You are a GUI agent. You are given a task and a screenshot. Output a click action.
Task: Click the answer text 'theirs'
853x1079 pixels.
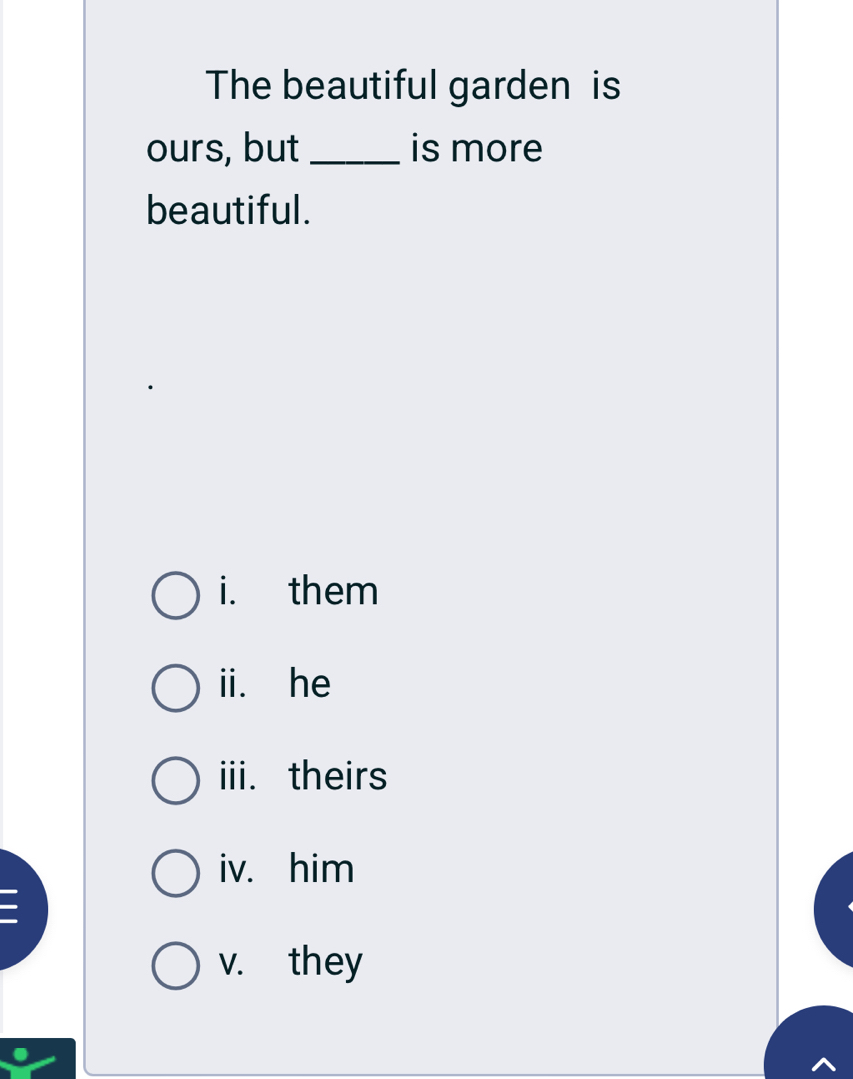(x=337, y=776)
